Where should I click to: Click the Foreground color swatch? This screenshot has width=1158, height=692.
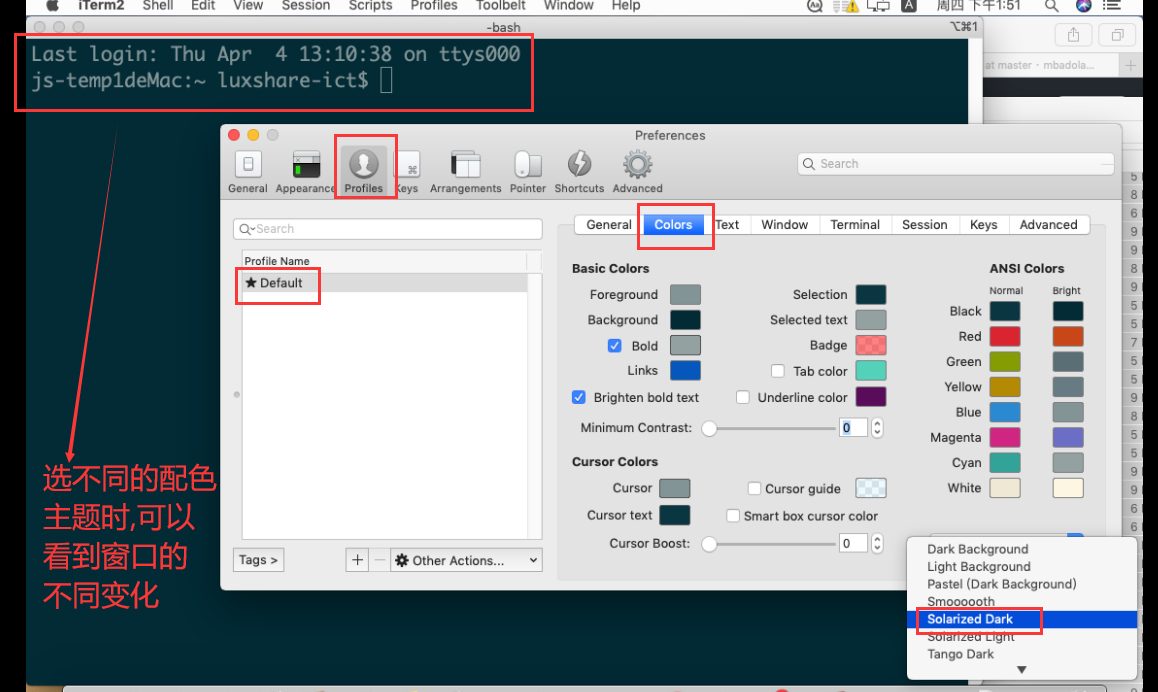pos(685,295)
